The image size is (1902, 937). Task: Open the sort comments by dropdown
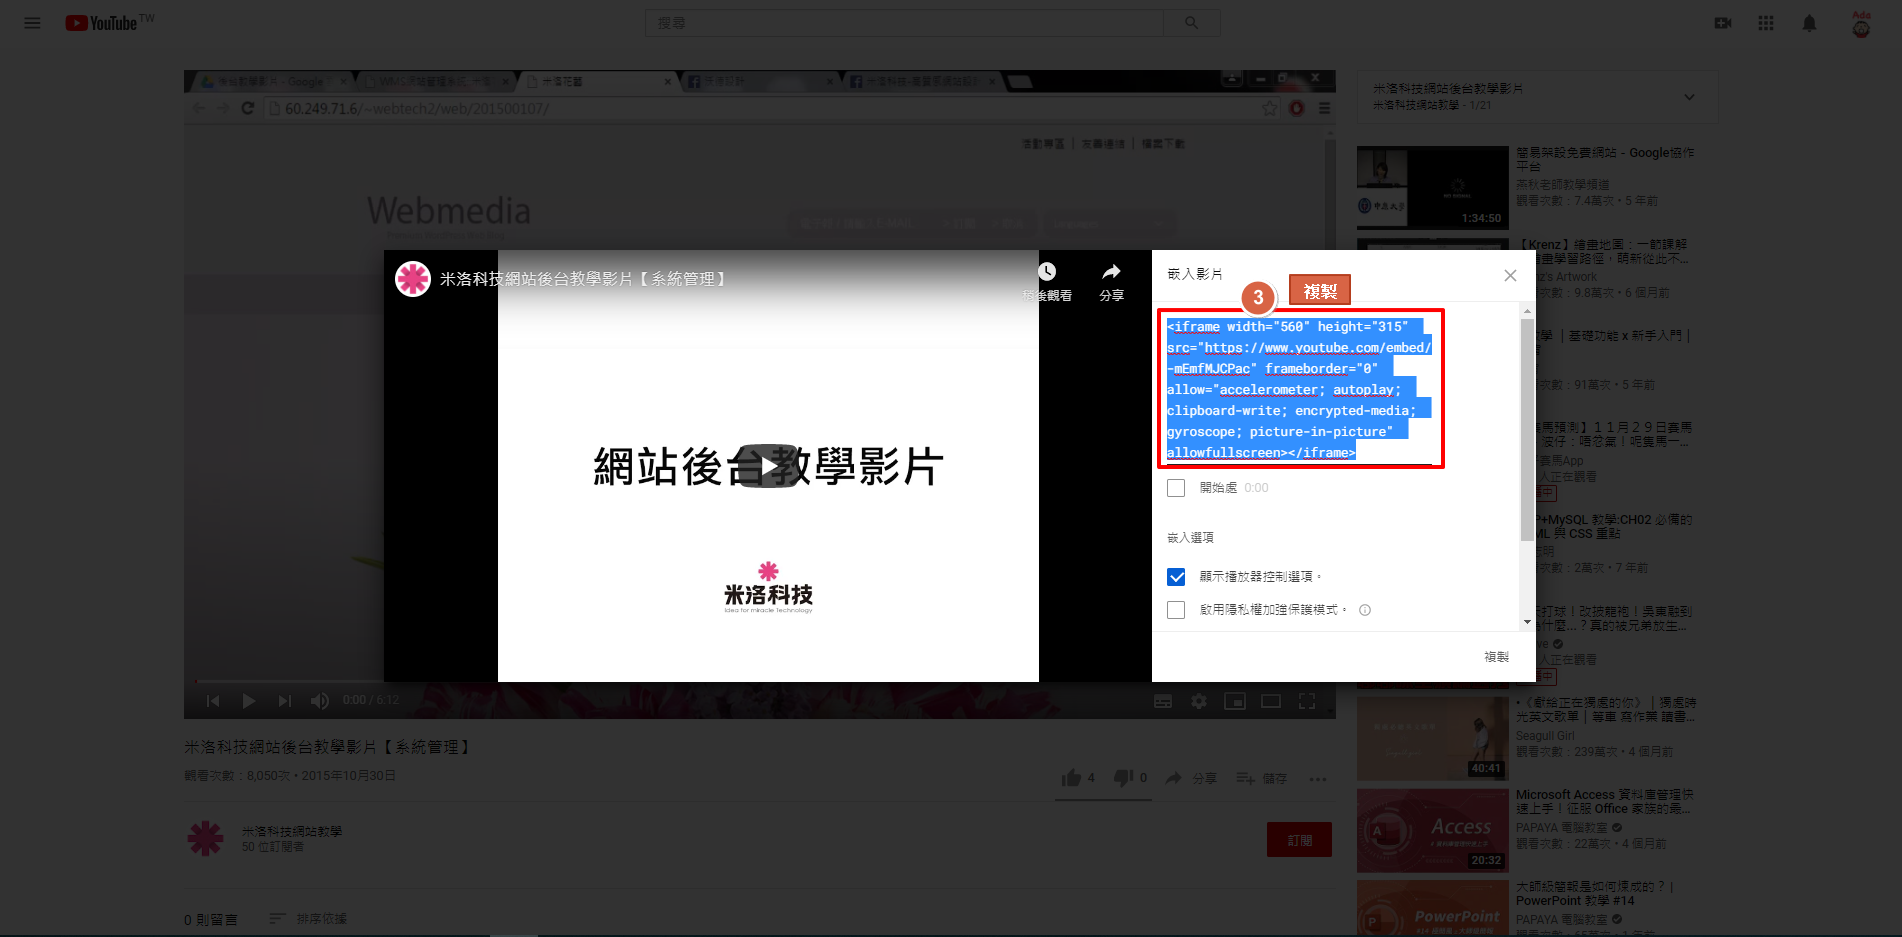click(308, 919)
